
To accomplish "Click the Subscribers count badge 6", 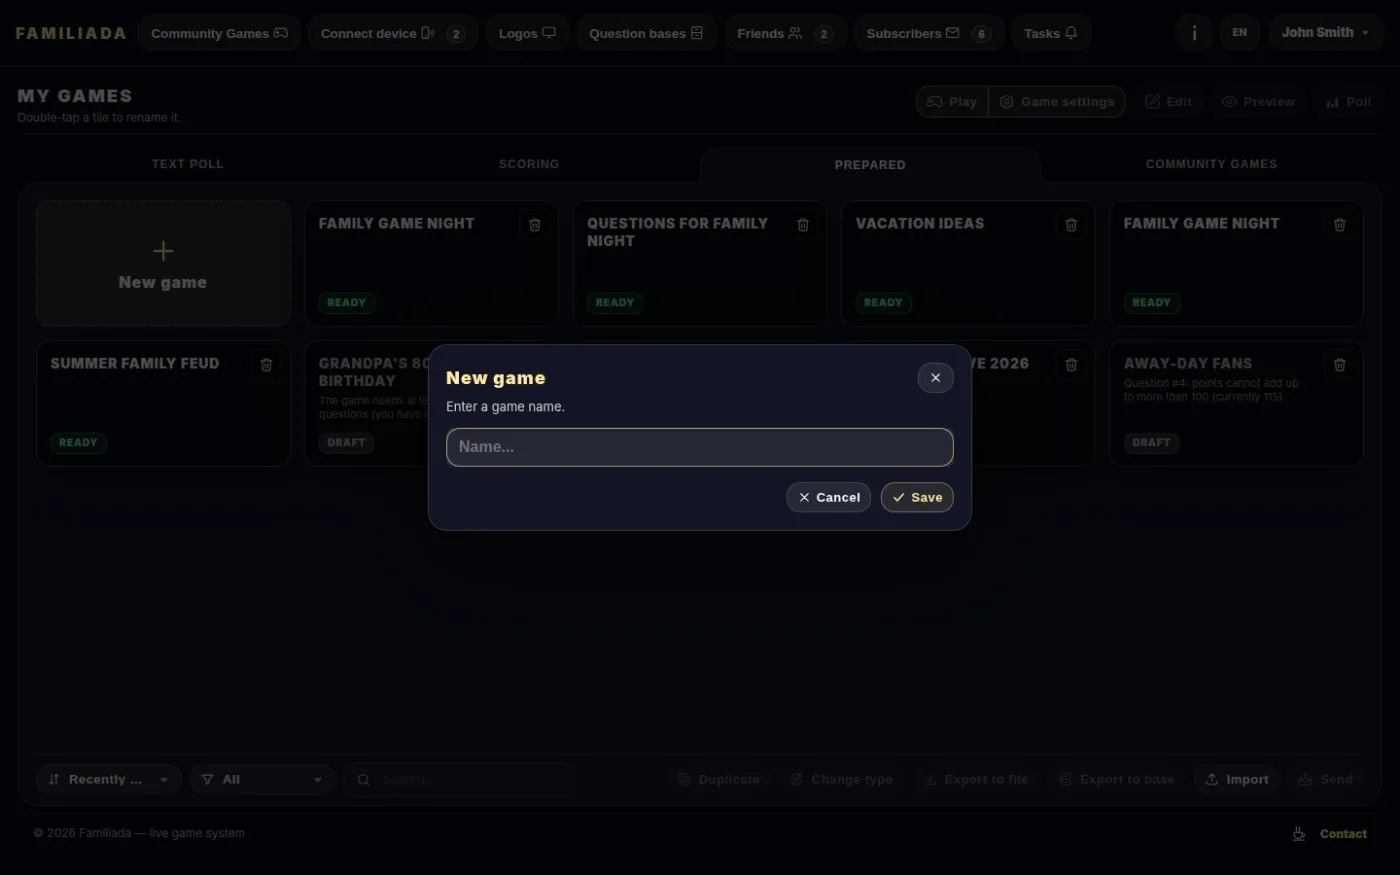I will 981,34.
